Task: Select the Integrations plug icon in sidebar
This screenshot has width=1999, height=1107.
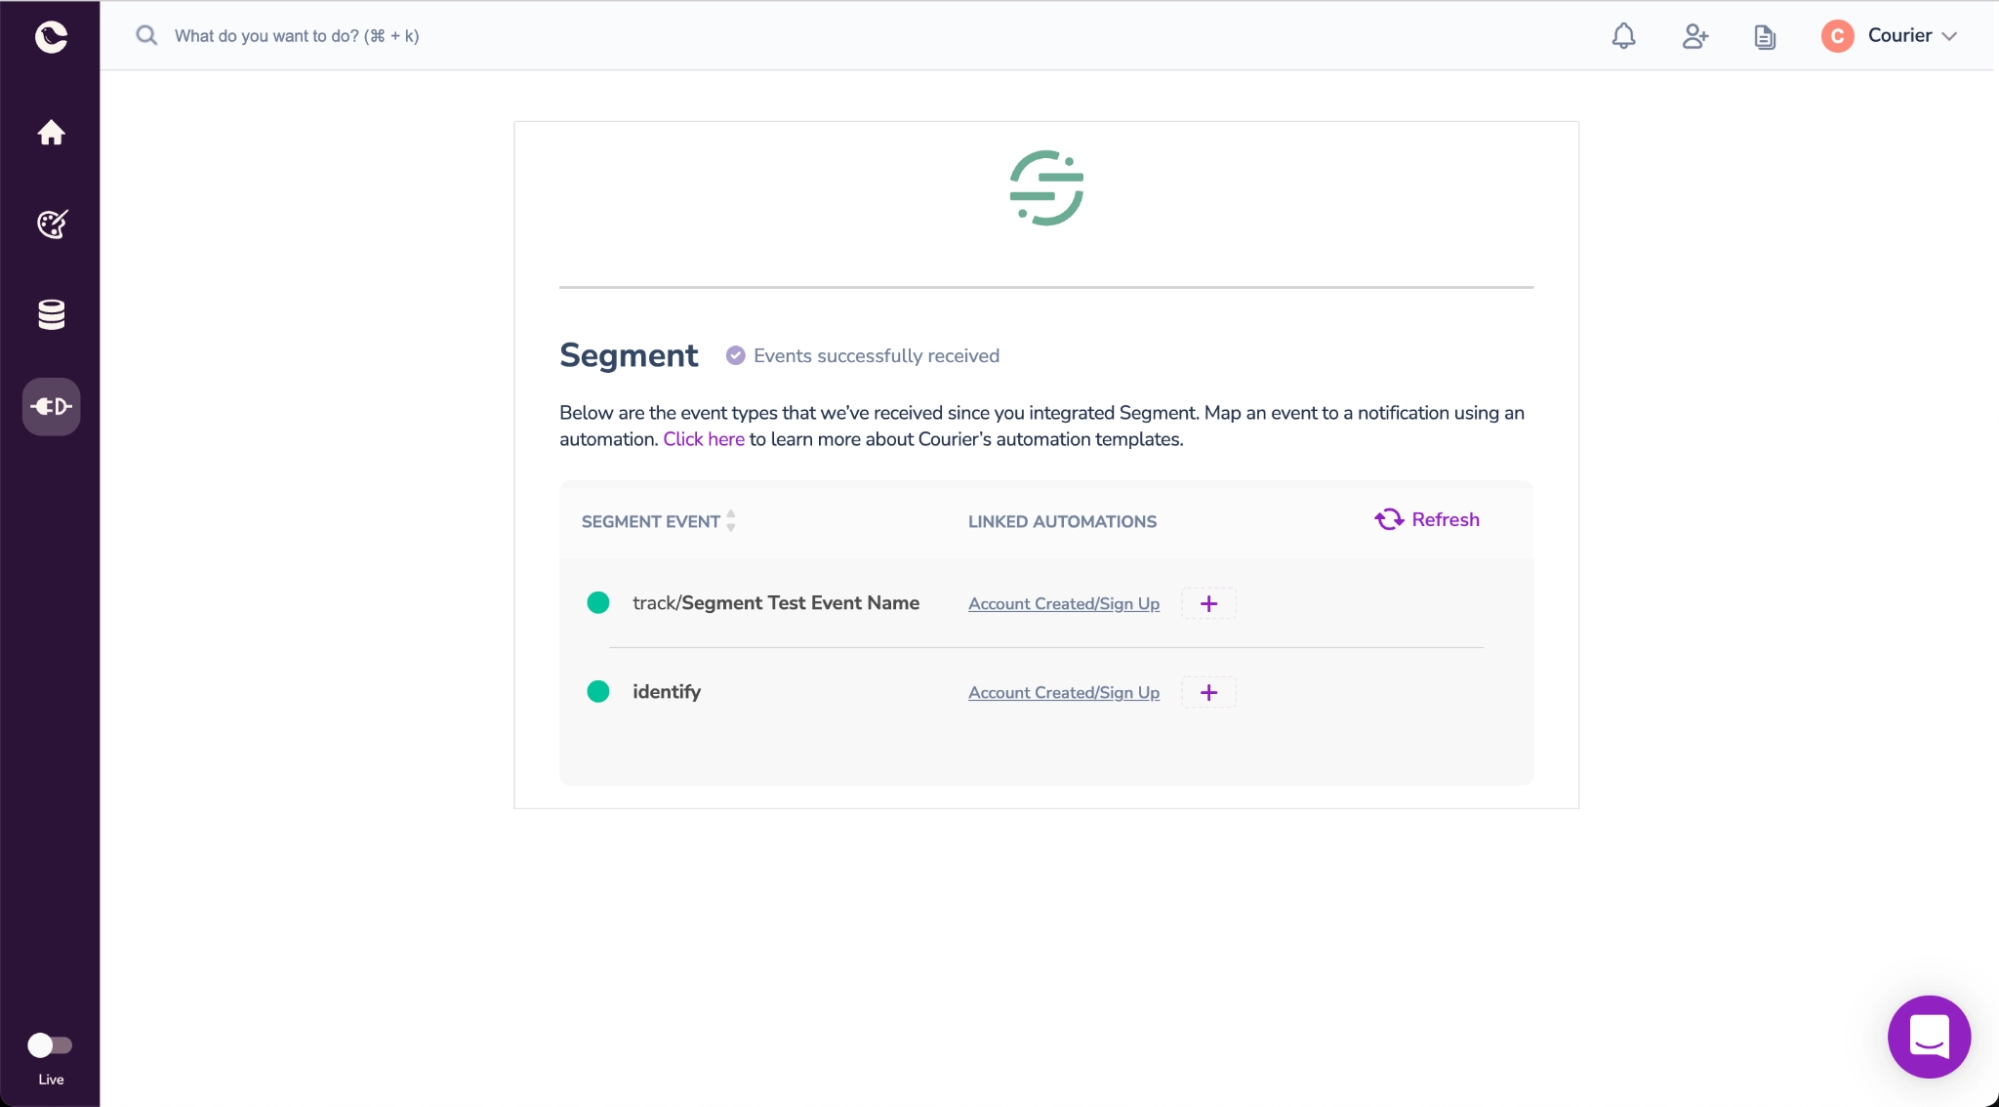Action: click(51, 407)
